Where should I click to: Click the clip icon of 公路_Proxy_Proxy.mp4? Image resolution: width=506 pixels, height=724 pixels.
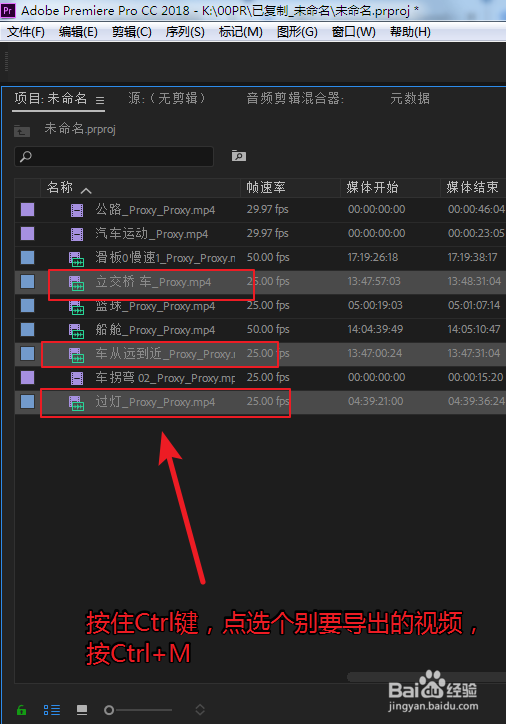coord(77,210)
